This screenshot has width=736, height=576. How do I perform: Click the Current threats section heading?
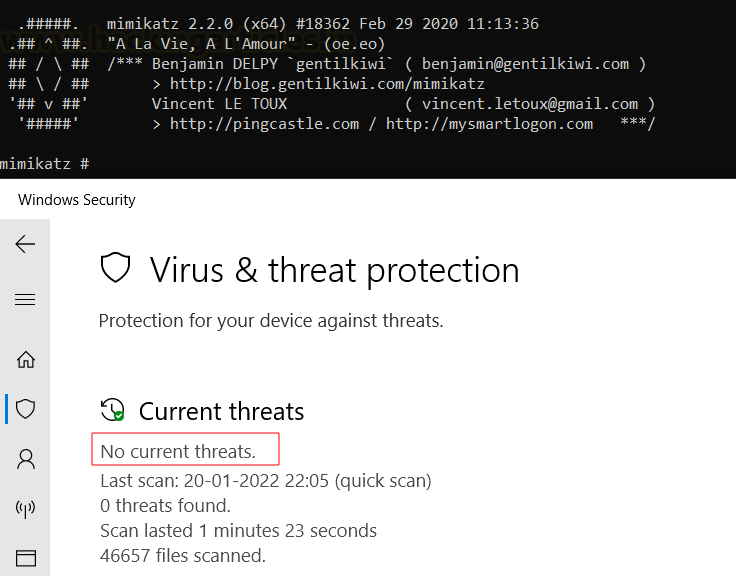pos(222,411)
